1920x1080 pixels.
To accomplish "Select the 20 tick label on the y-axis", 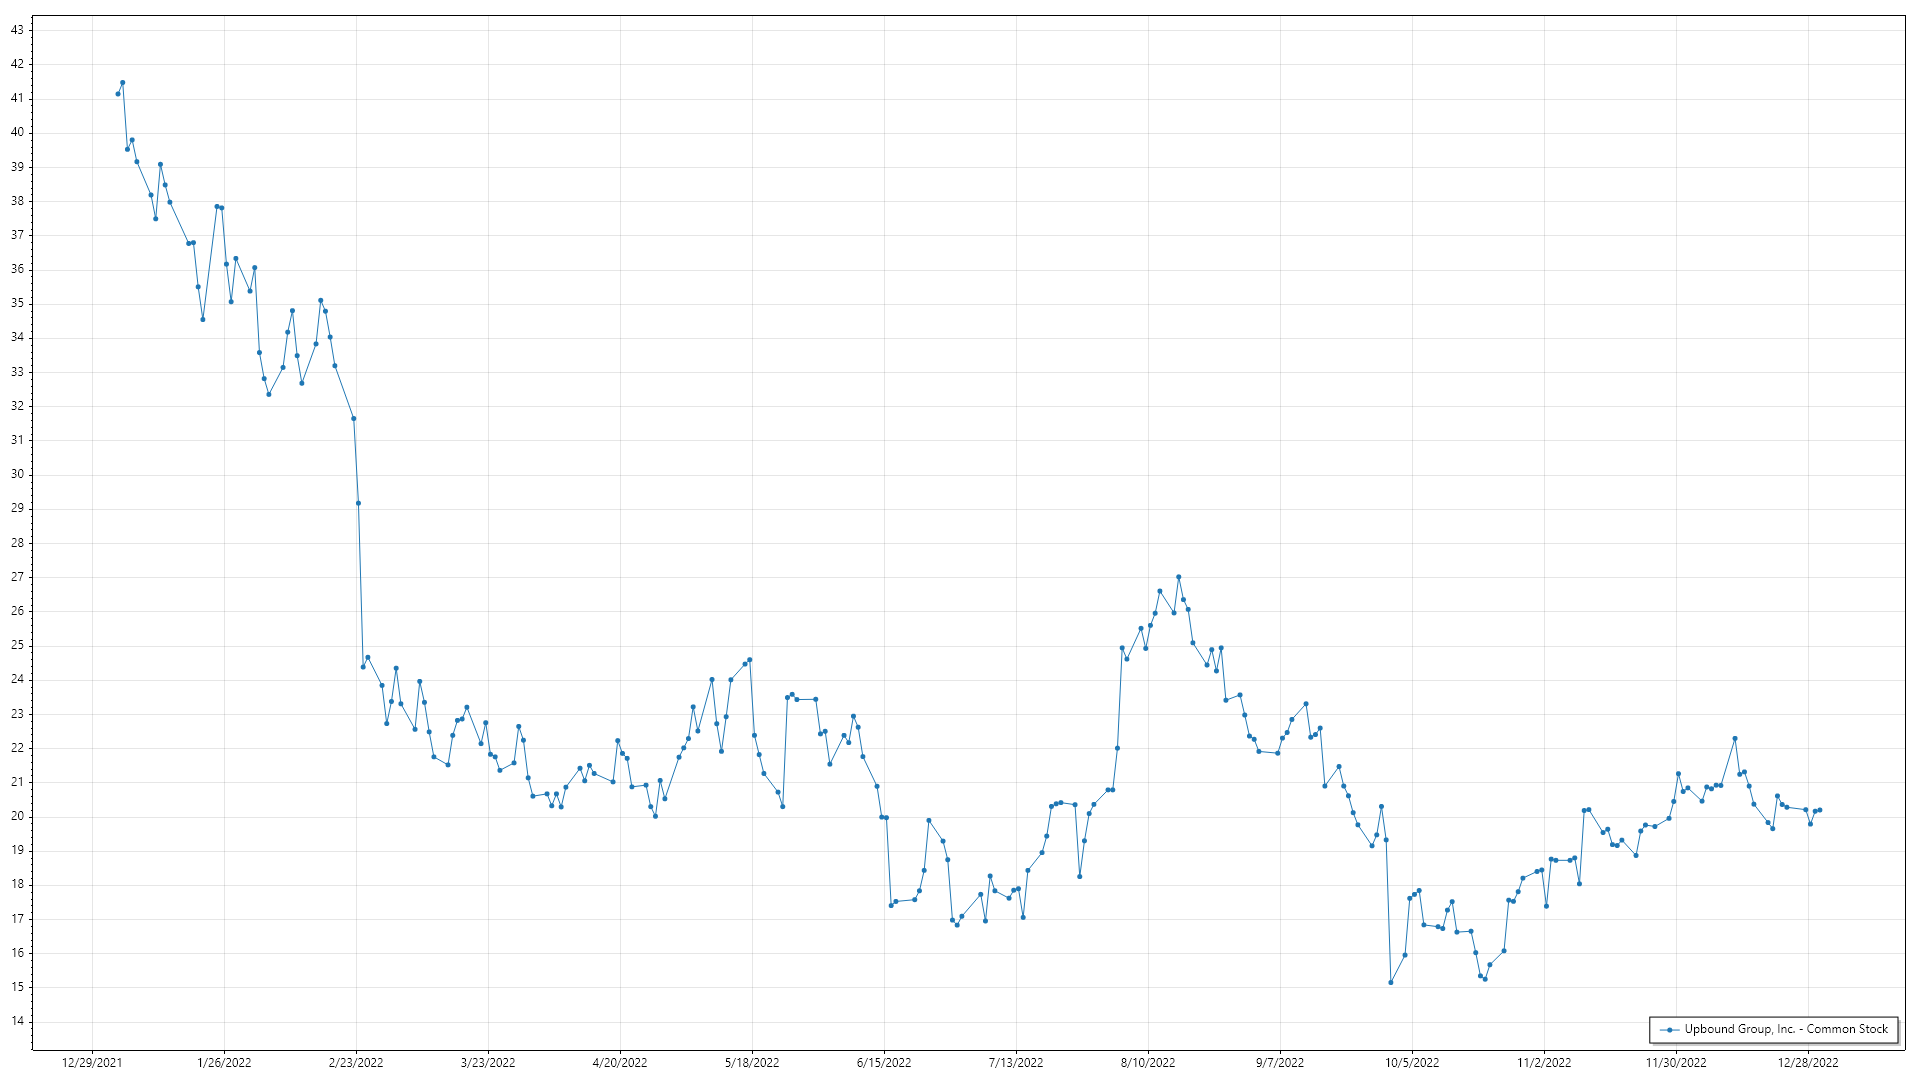I will [x=17, y=816].
